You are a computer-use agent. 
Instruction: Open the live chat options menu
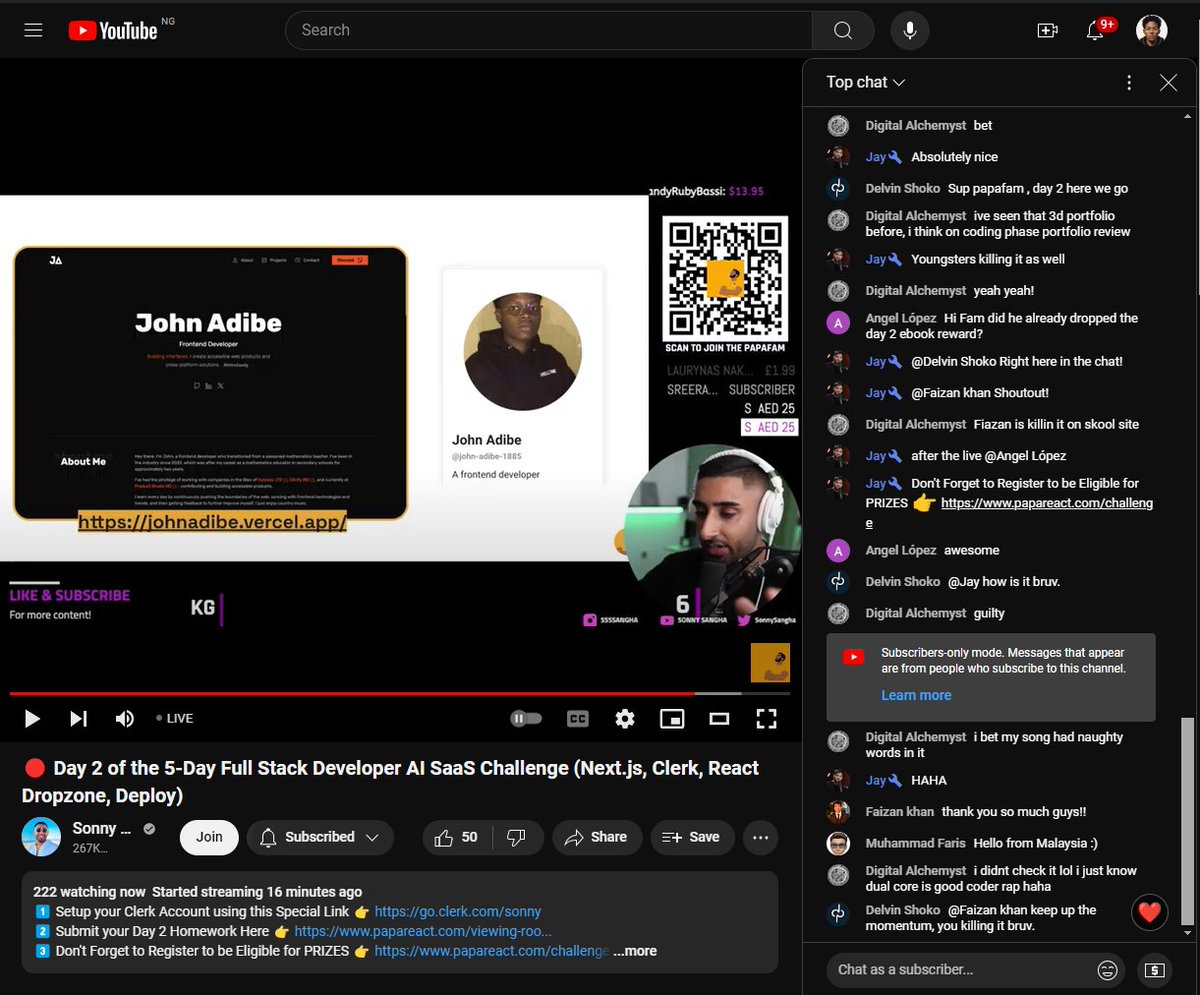click(x=1129, y=82)
